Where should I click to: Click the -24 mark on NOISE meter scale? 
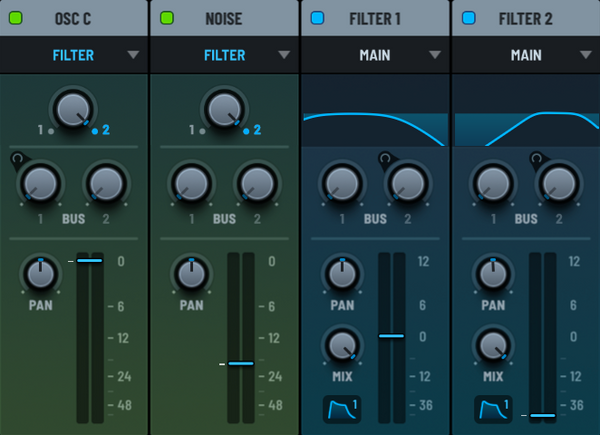pyautogui.click(x=272, y=376)
